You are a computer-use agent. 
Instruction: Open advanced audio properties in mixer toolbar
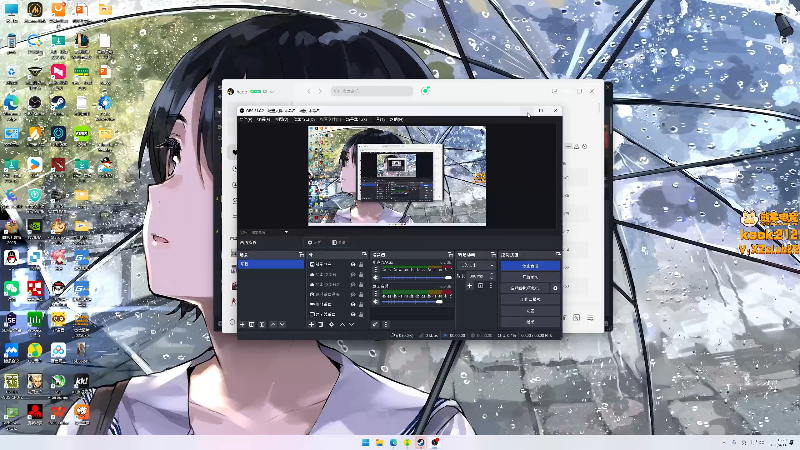[x=375, y=324]
